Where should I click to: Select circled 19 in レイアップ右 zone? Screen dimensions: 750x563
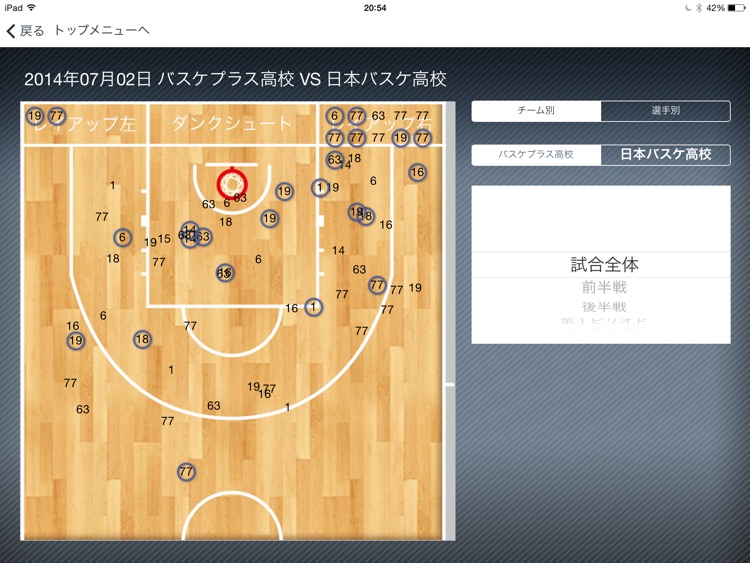point(400,138)
